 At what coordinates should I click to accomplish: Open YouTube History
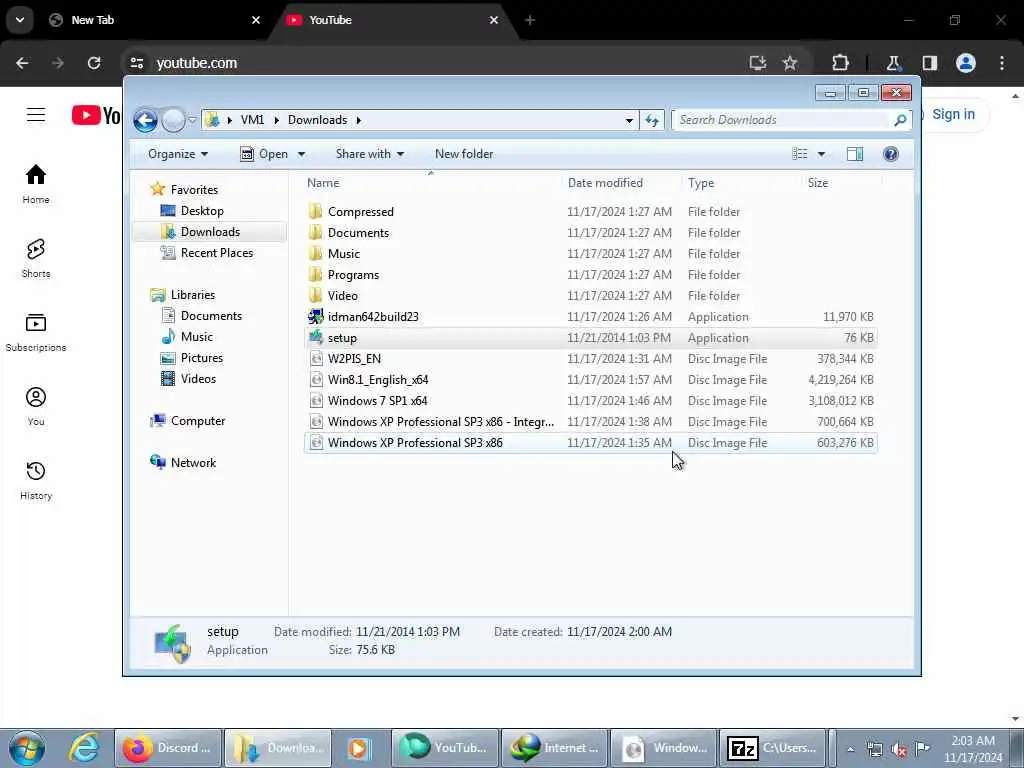tap(36, 480)
